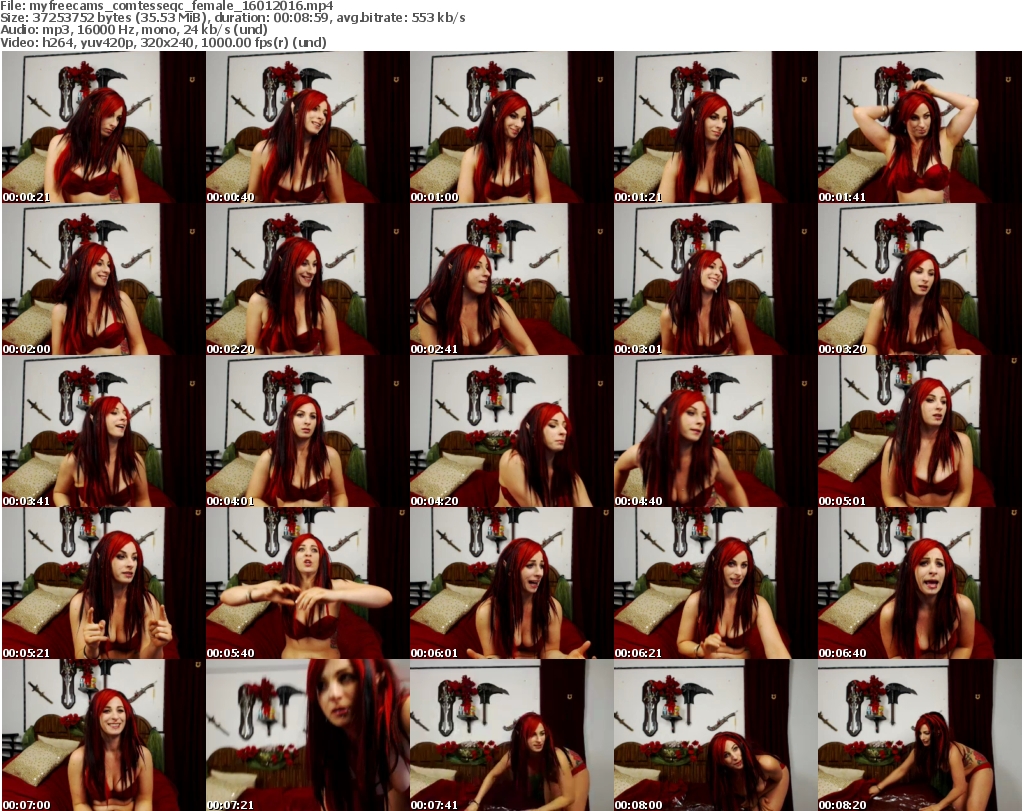1024x811 pixels.
Task: Select the frame at 00:02:41
Action: 511,279
